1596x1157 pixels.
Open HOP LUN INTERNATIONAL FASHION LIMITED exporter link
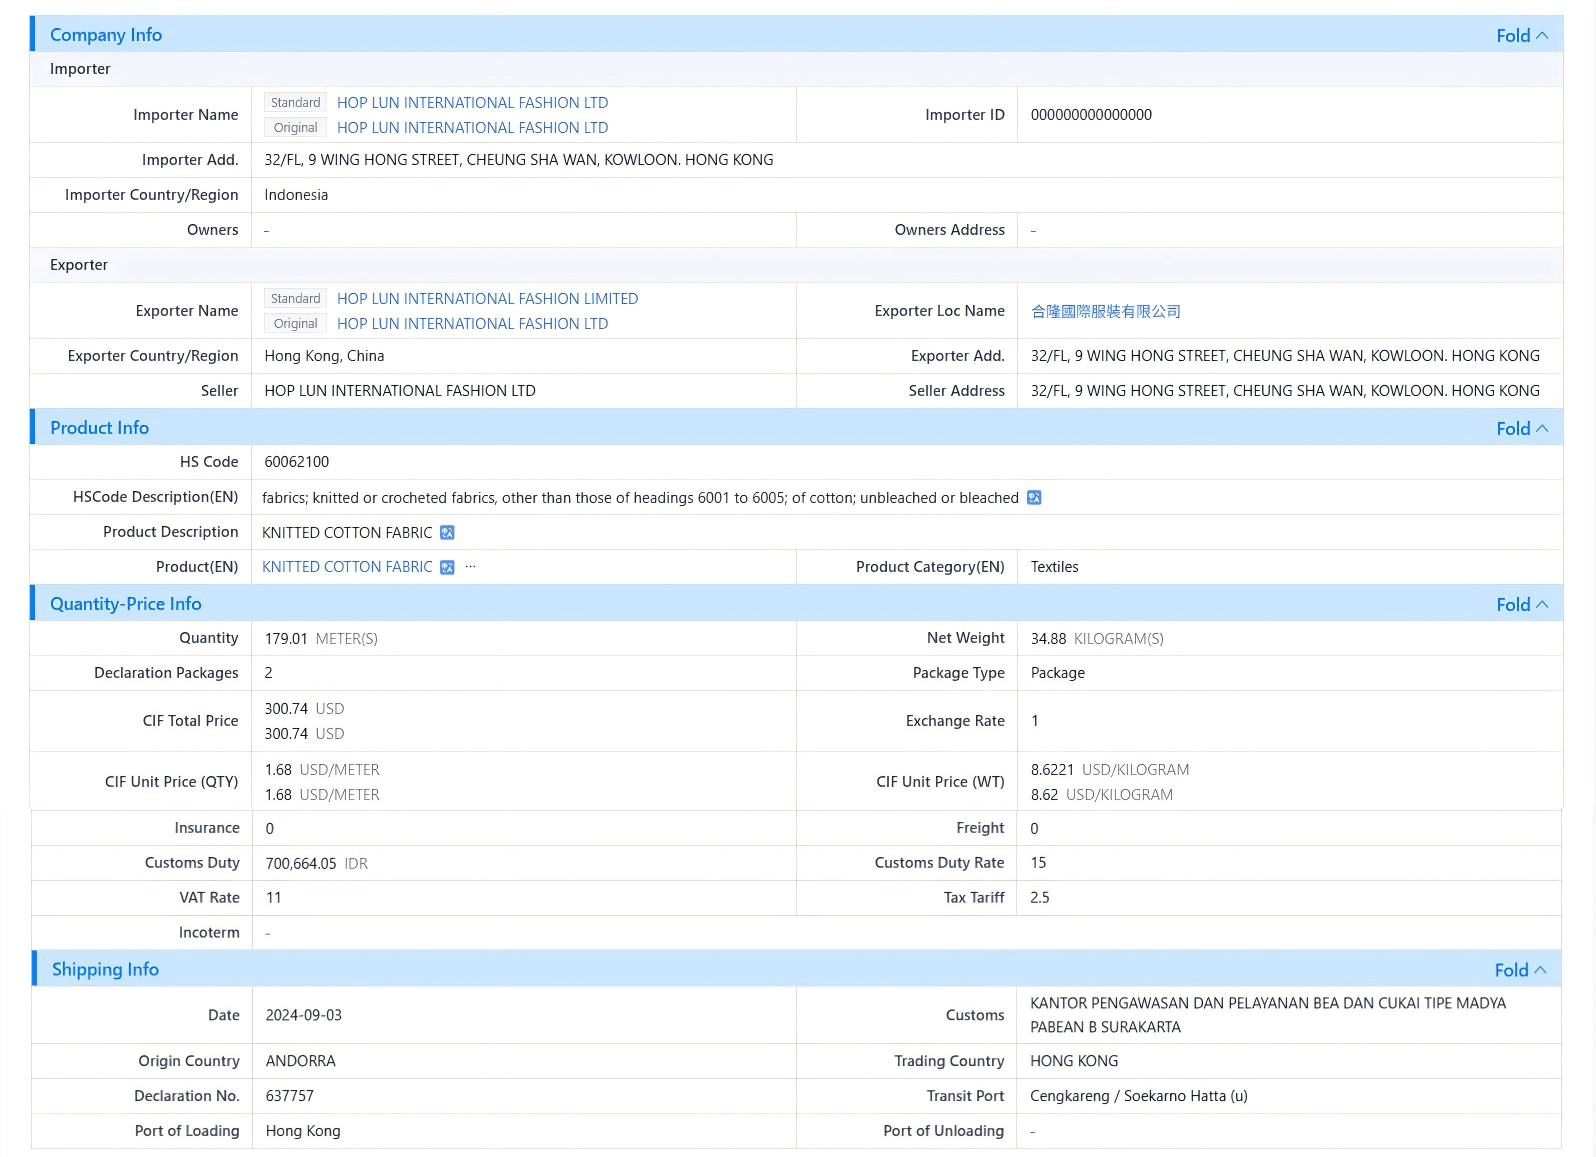tap(487, 299)
